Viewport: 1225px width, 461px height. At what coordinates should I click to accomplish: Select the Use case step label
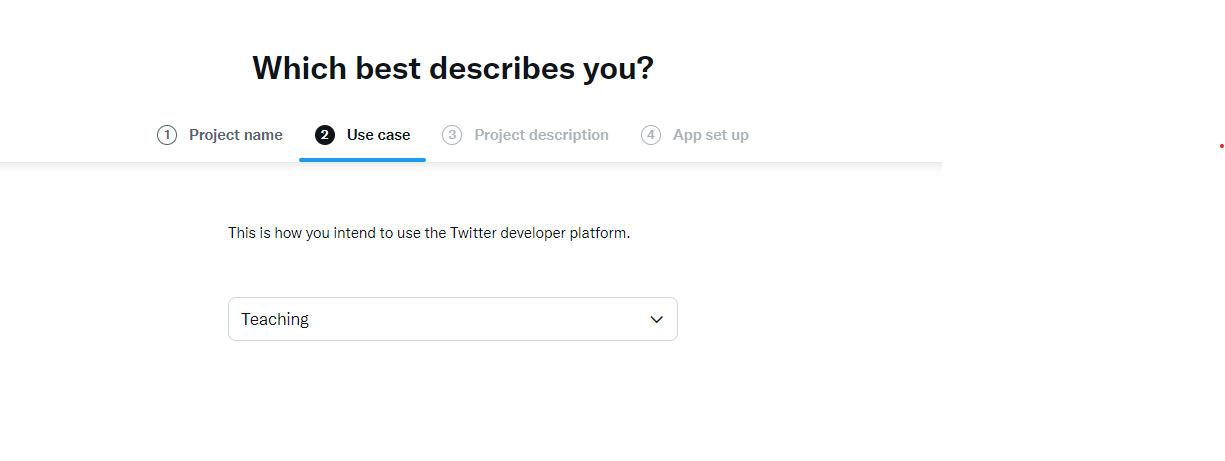[x=378, y=135]
